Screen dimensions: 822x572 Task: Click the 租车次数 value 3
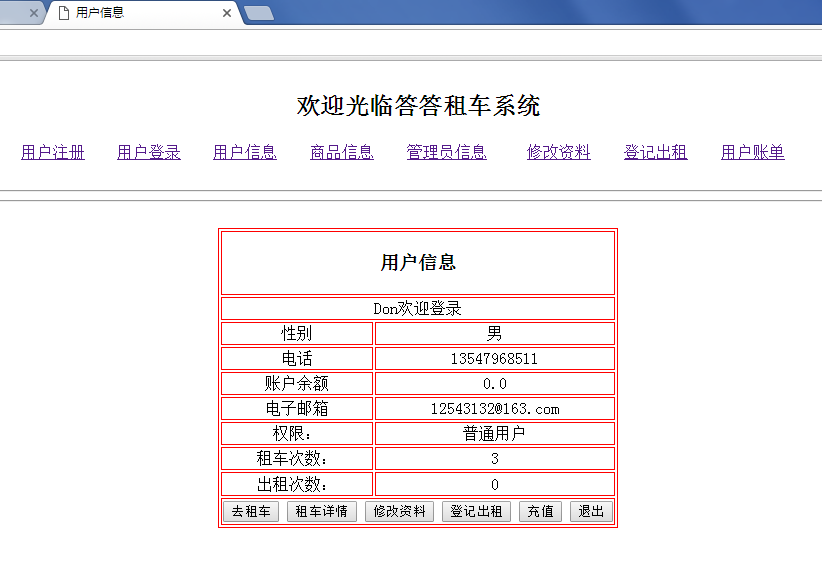click(495, 459)
